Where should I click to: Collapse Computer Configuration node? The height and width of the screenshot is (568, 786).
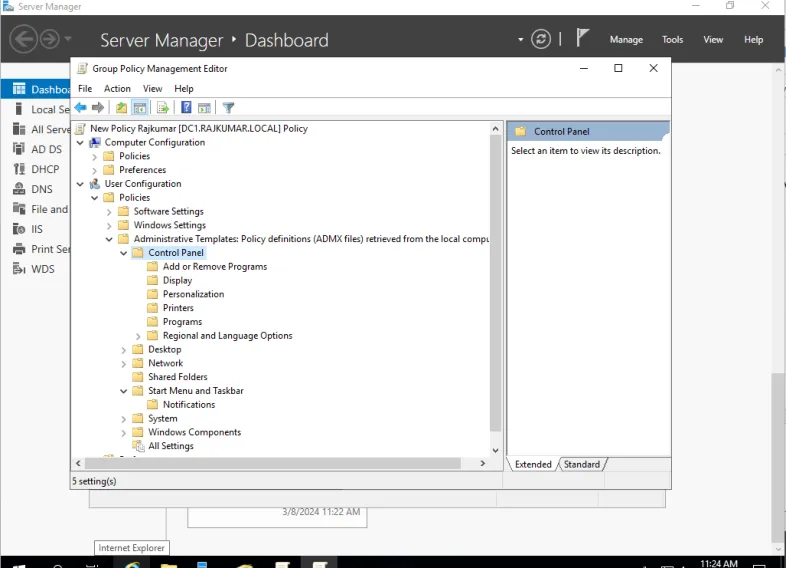[x=80, y=143]
